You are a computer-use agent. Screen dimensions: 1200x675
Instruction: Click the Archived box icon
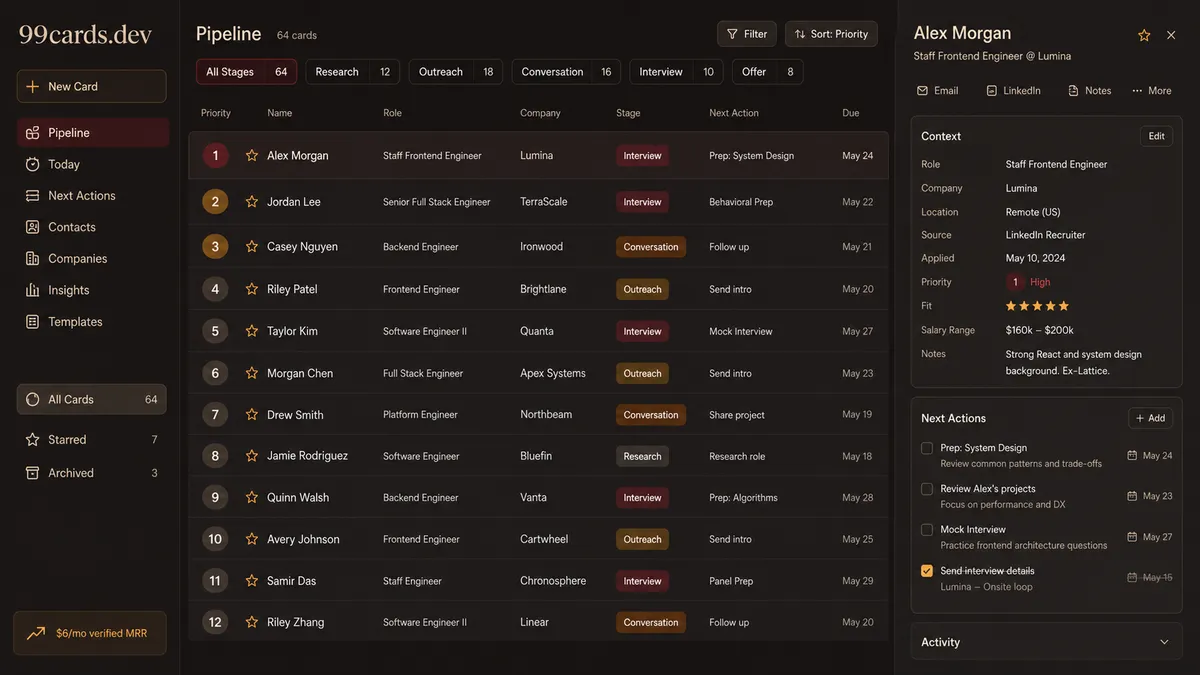[x=32, y=473]
